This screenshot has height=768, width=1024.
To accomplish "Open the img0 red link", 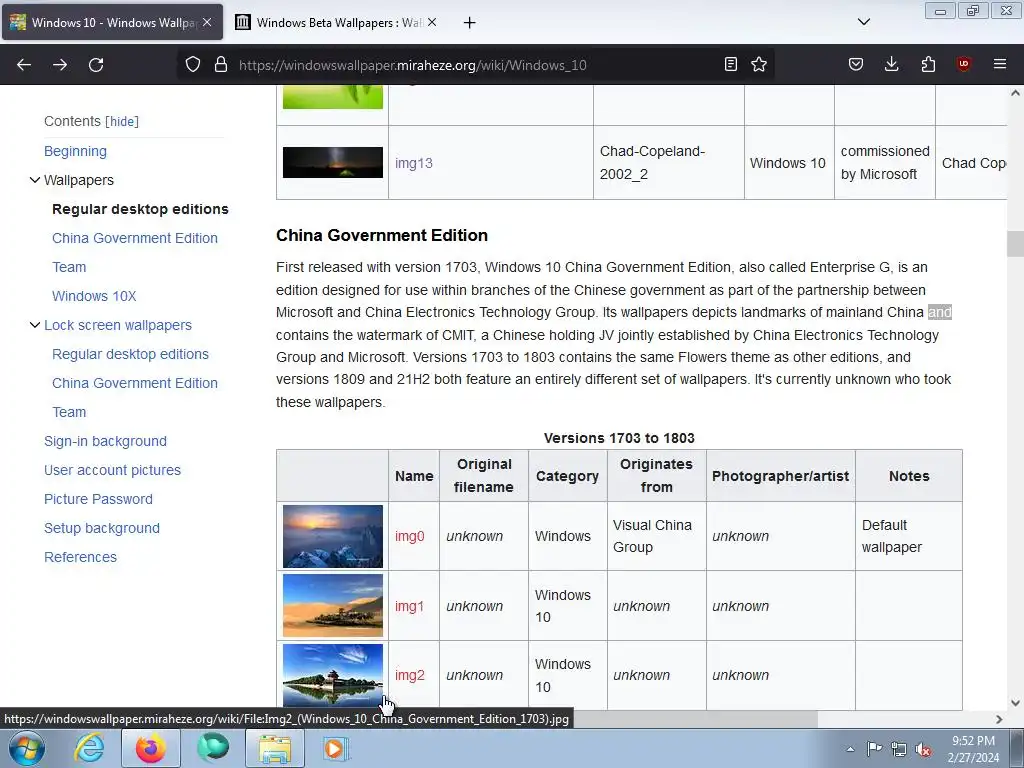I will pos(409,536).
